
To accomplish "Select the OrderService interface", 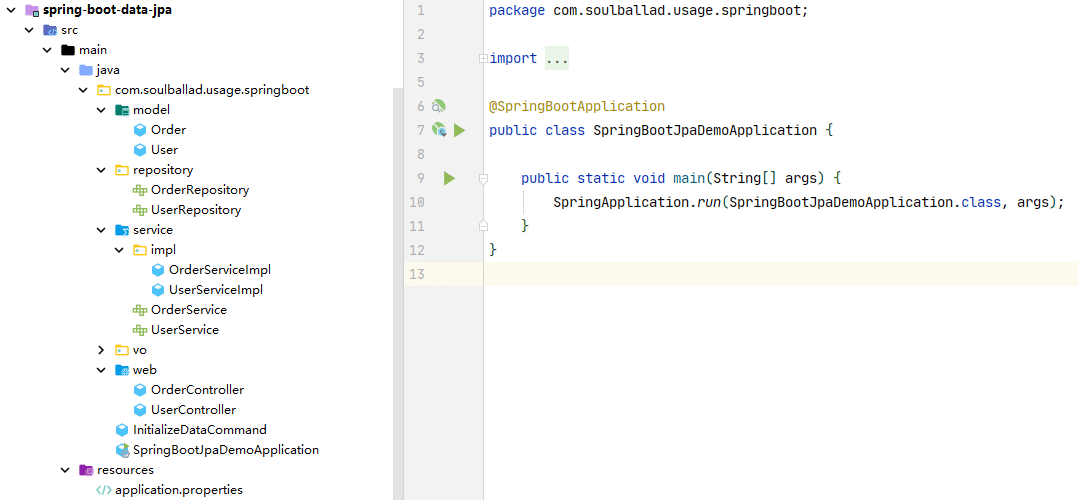I will (x=188, y=310).
